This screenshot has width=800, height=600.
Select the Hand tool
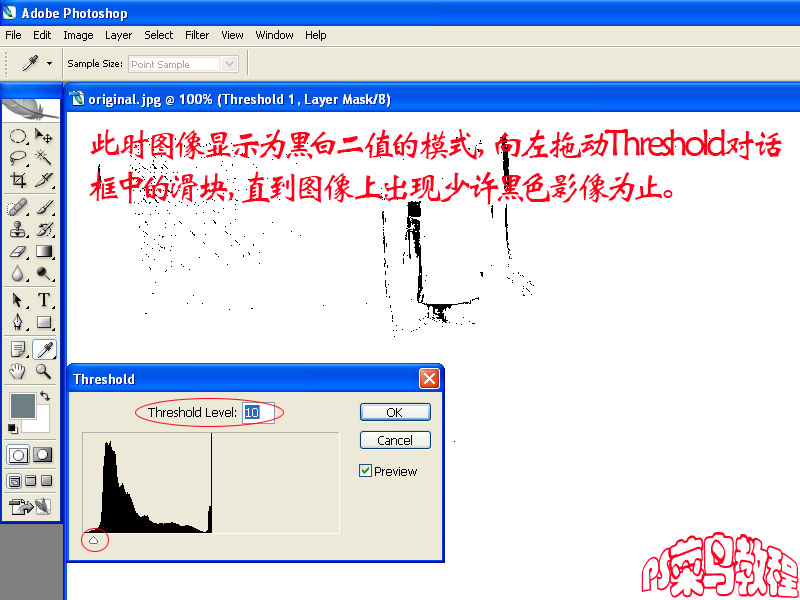click(x=18, y=371)
